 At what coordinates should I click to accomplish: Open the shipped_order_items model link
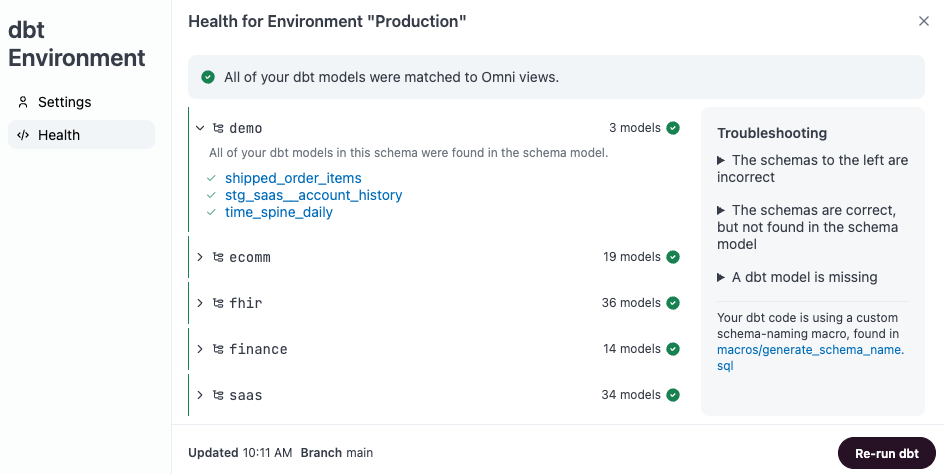tap(293, 178)
